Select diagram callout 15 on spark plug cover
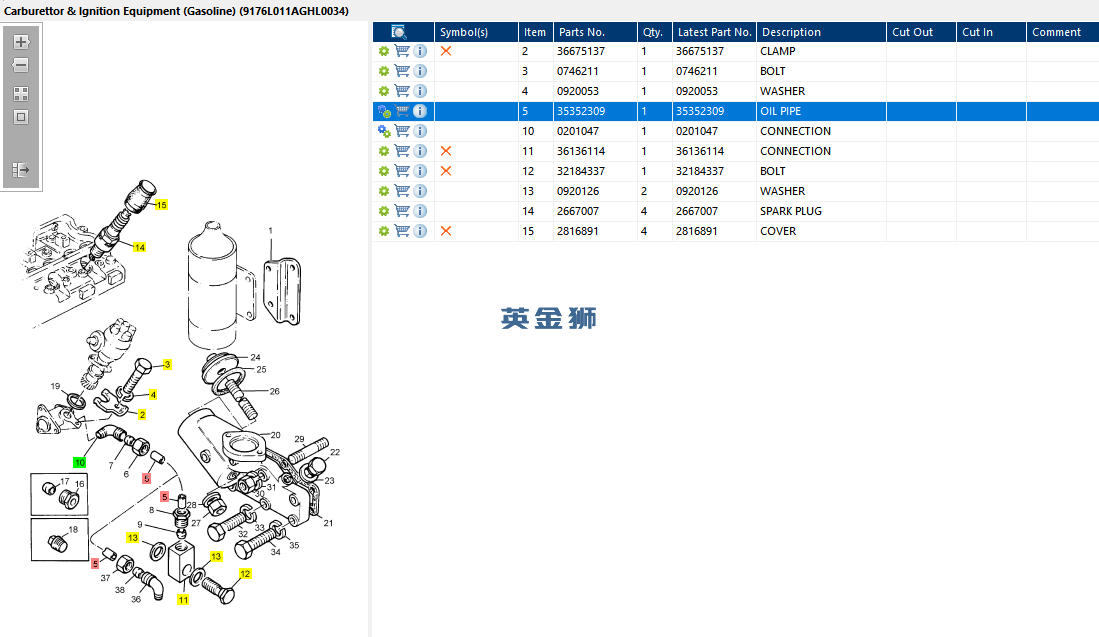The image size is (1099, 637). point(161,205)
